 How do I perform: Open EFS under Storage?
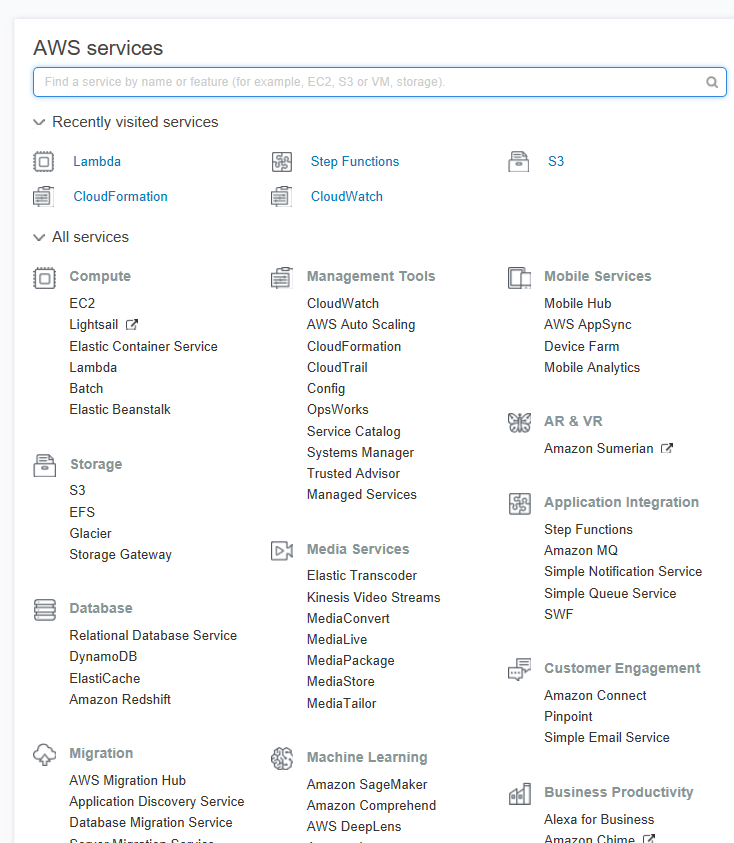[x=82, y=512]
